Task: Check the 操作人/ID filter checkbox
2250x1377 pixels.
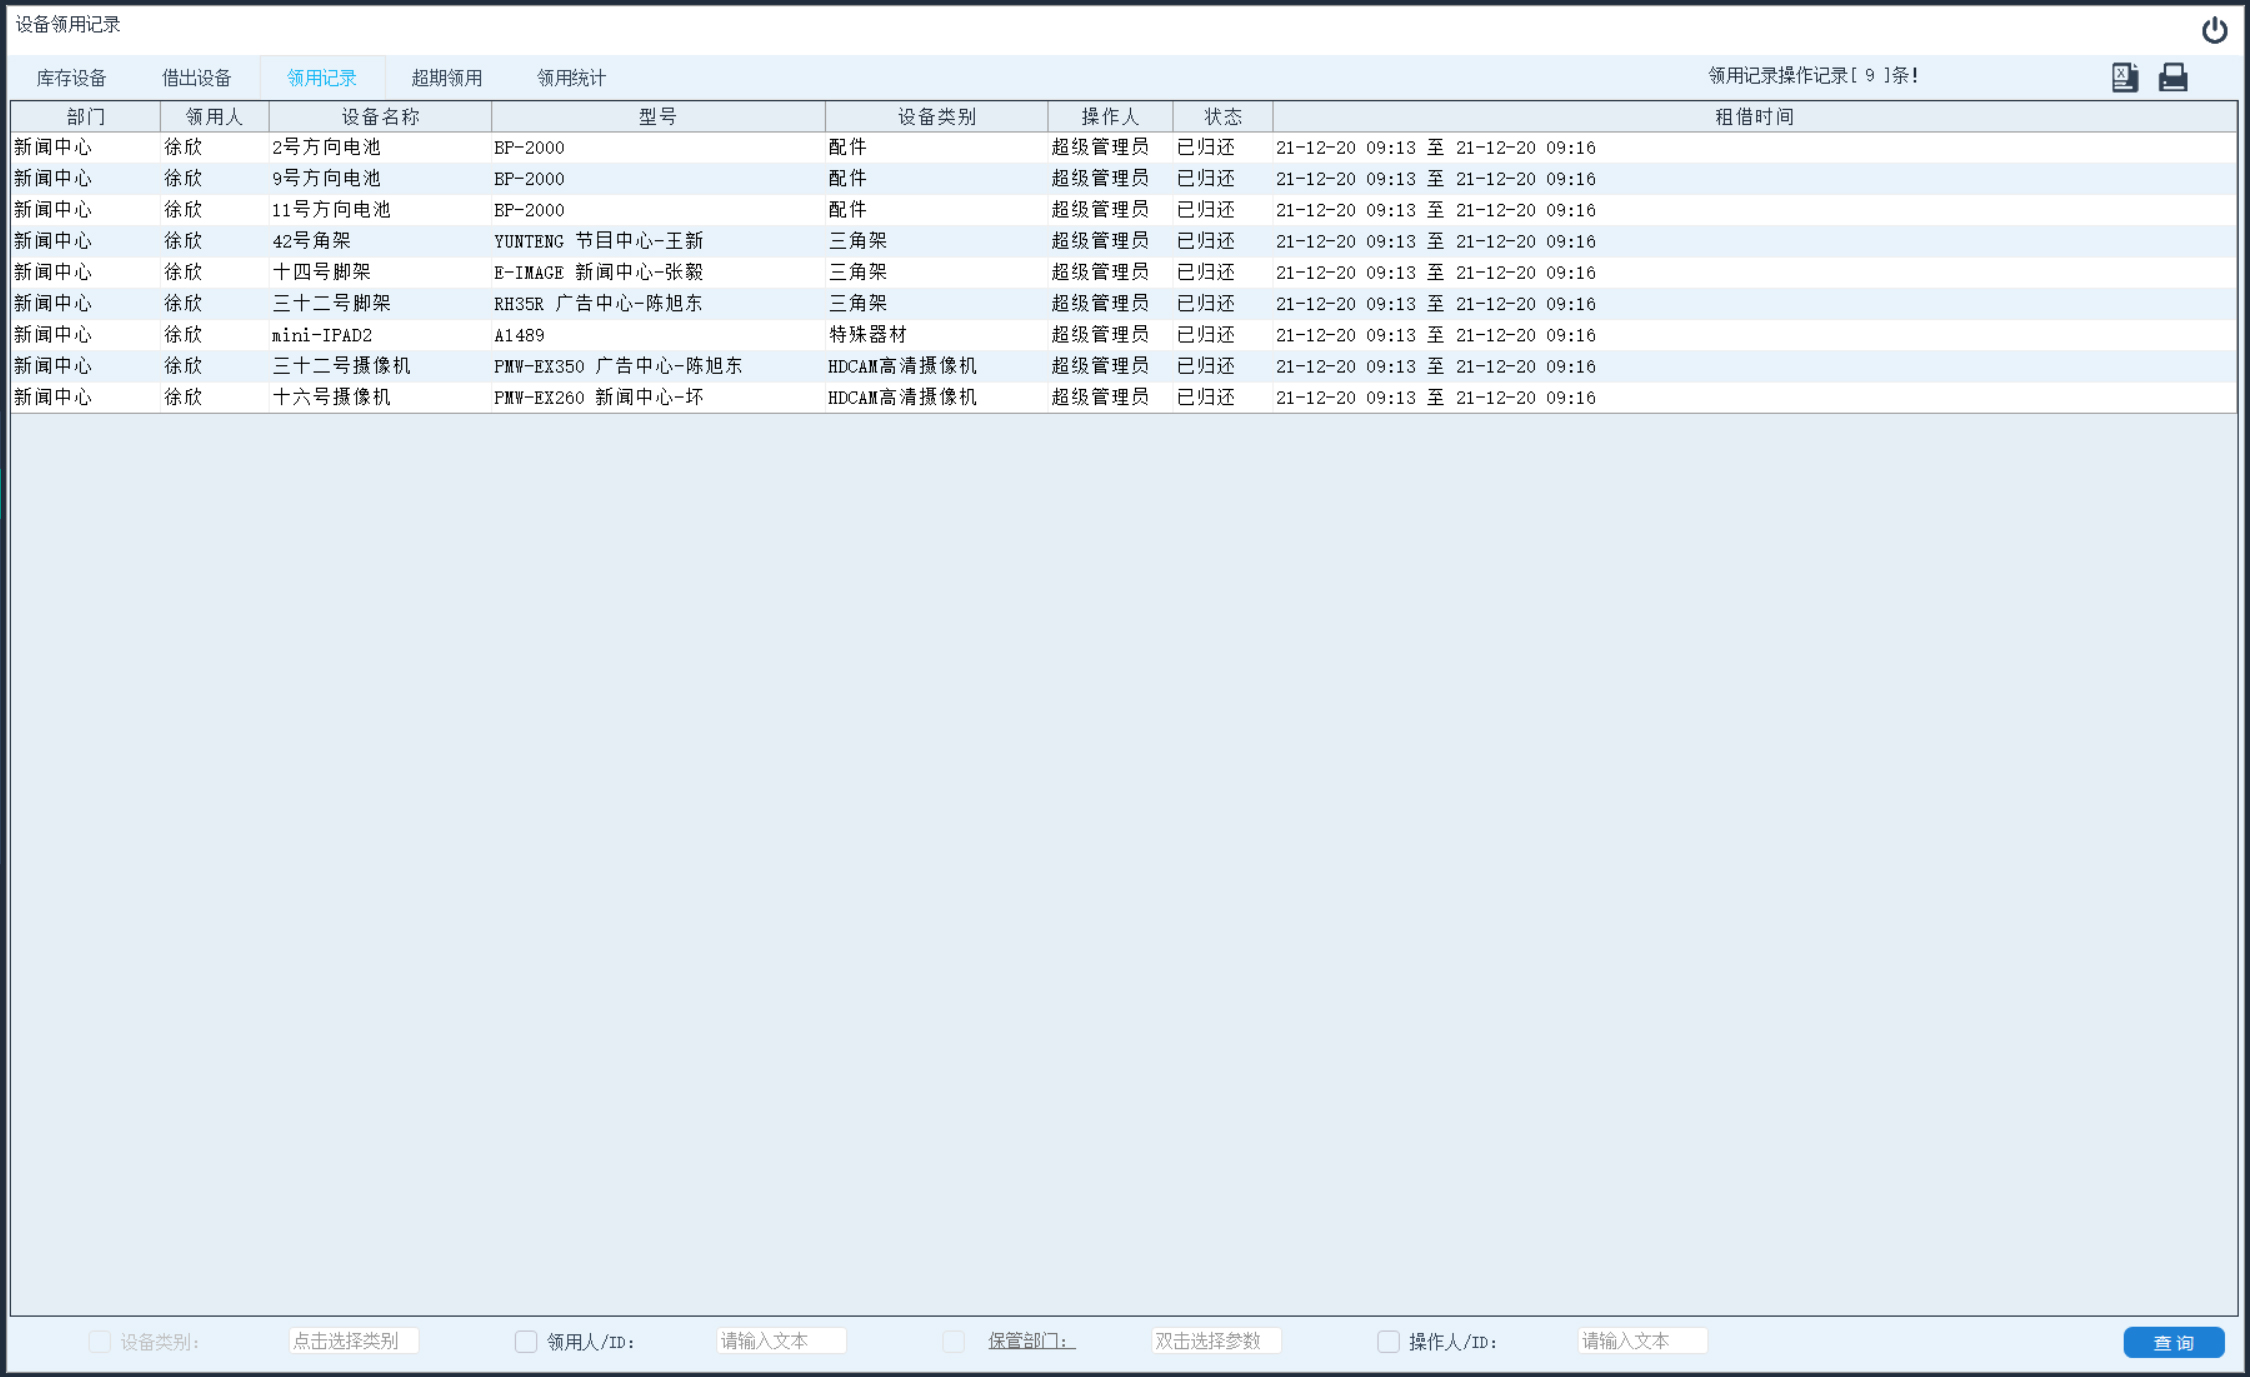Action: click(1388, 1341)
